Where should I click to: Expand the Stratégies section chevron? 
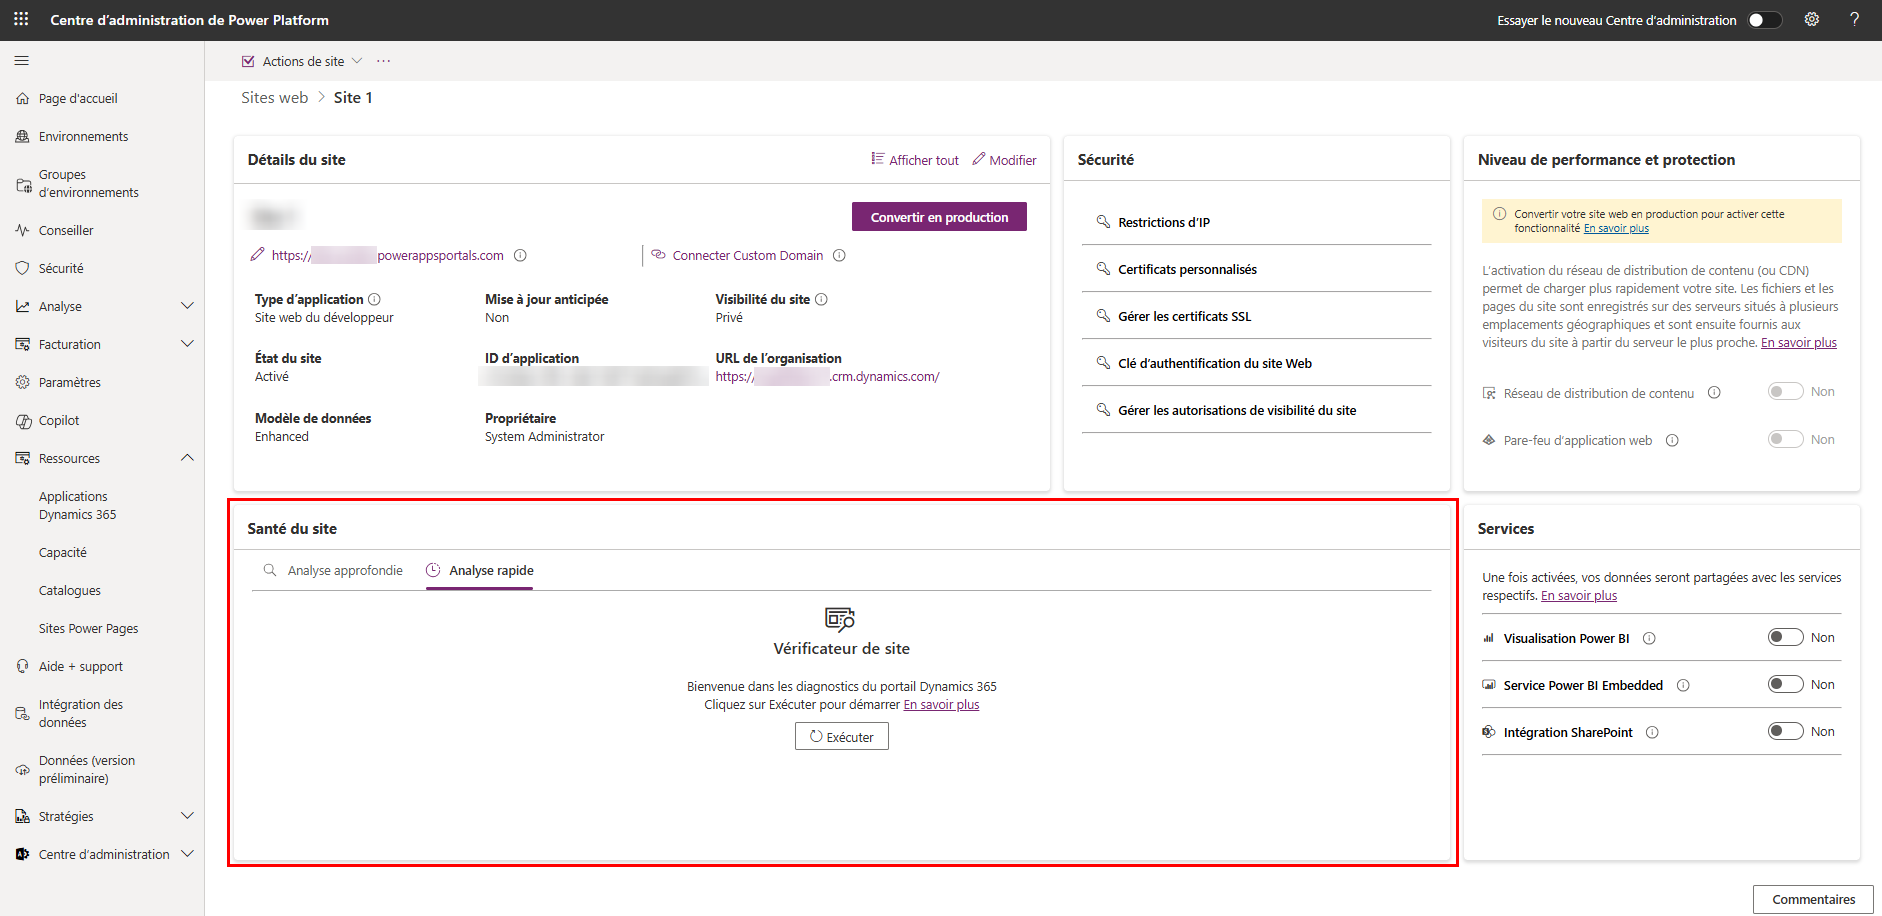point(187,816)
